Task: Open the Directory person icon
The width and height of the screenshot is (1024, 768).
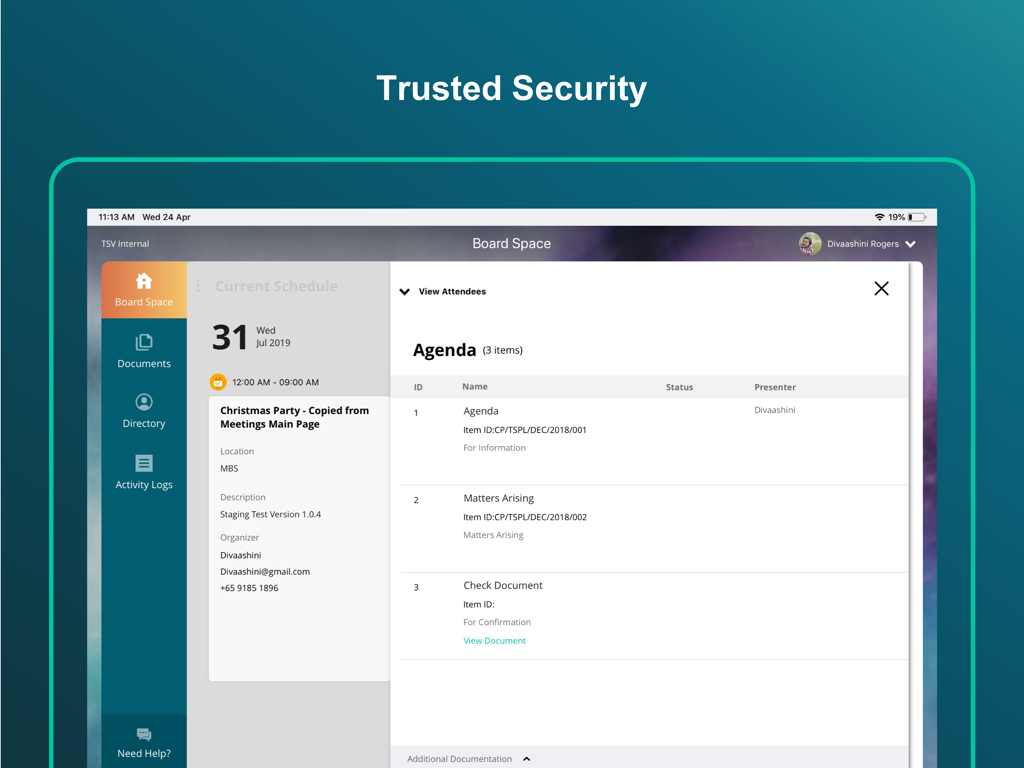Action: click(x=144, y=402)
